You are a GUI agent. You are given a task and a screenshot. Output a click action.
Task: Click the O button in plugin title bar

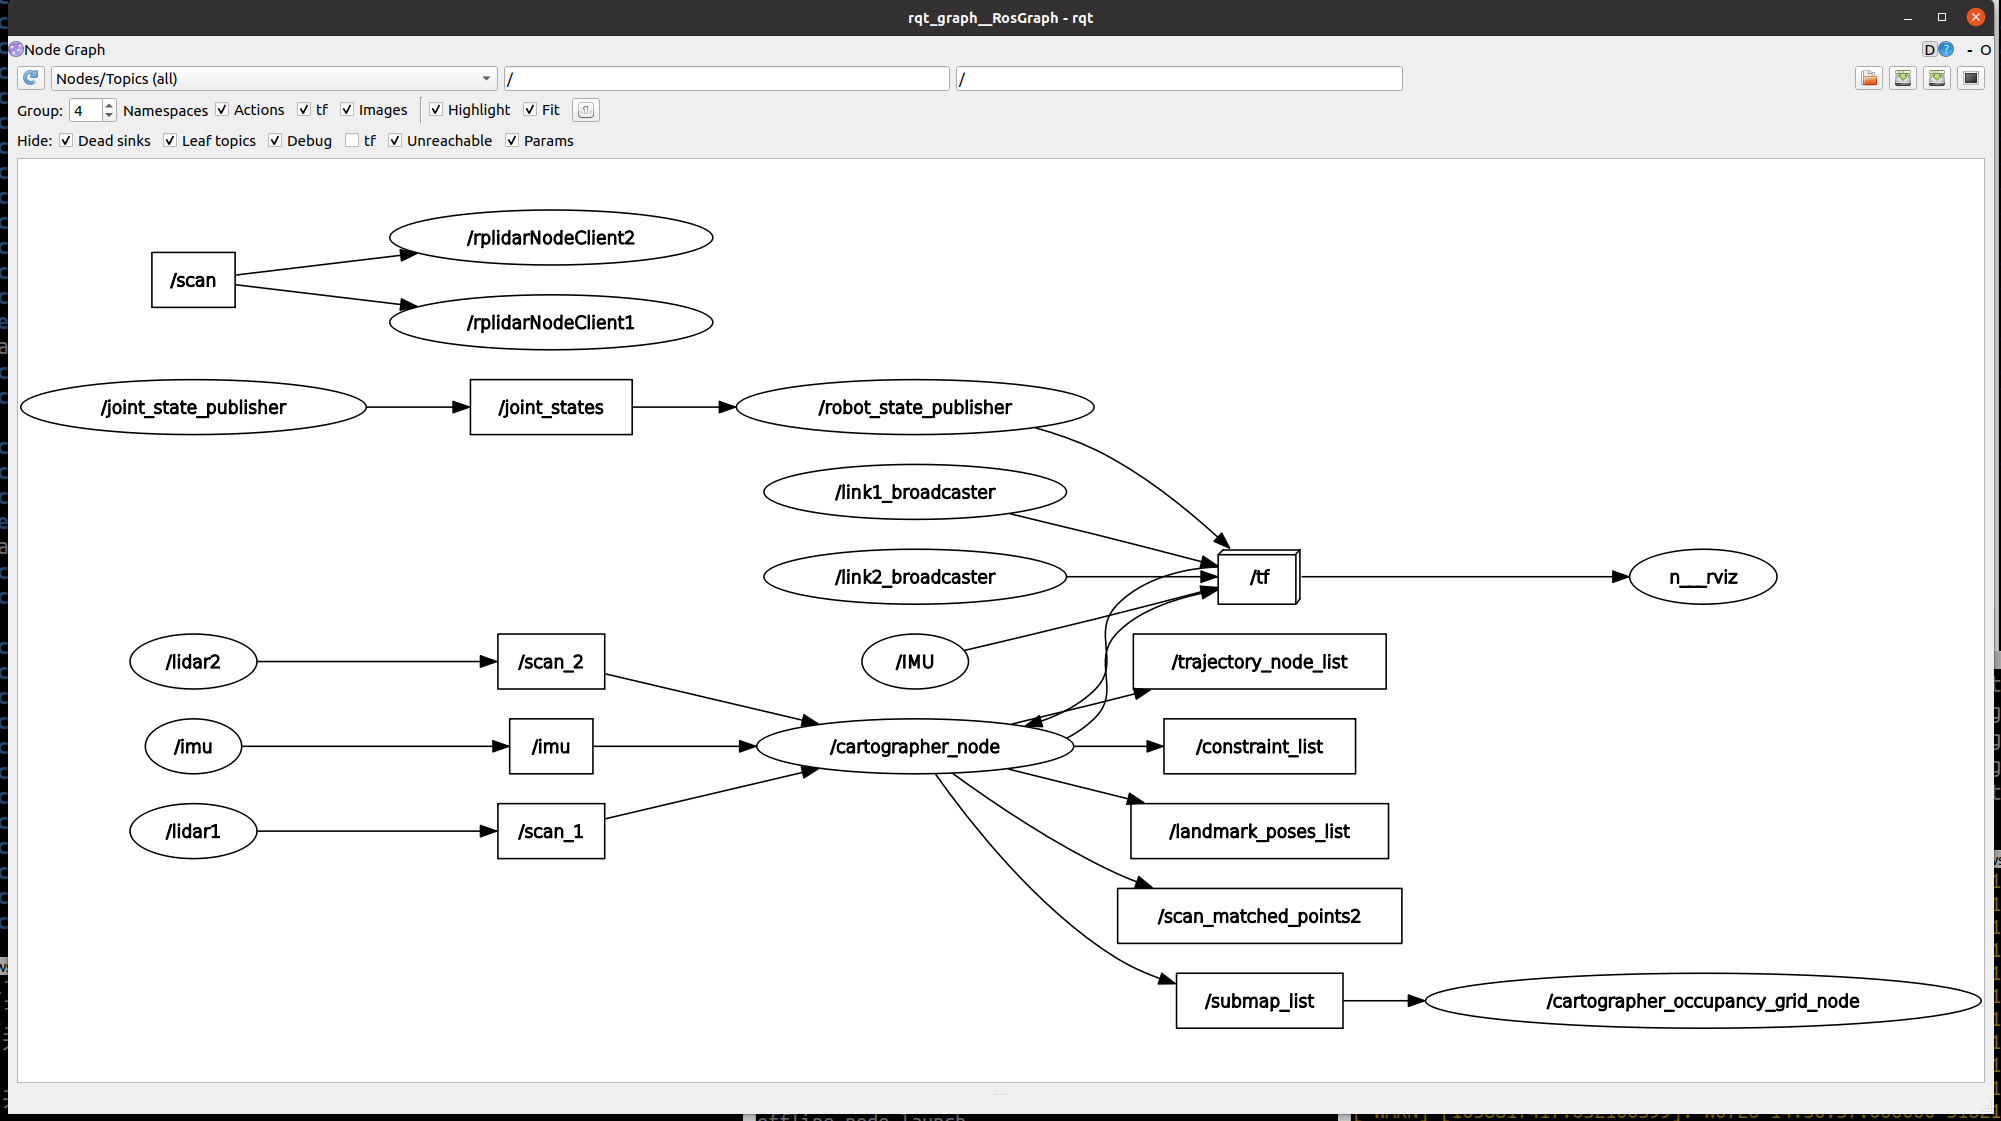1986,49
